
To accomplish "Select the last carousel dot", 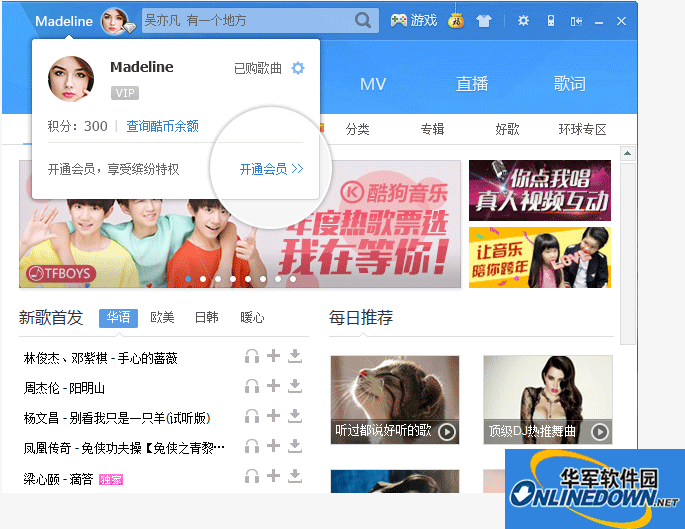I will click(293, 279).
